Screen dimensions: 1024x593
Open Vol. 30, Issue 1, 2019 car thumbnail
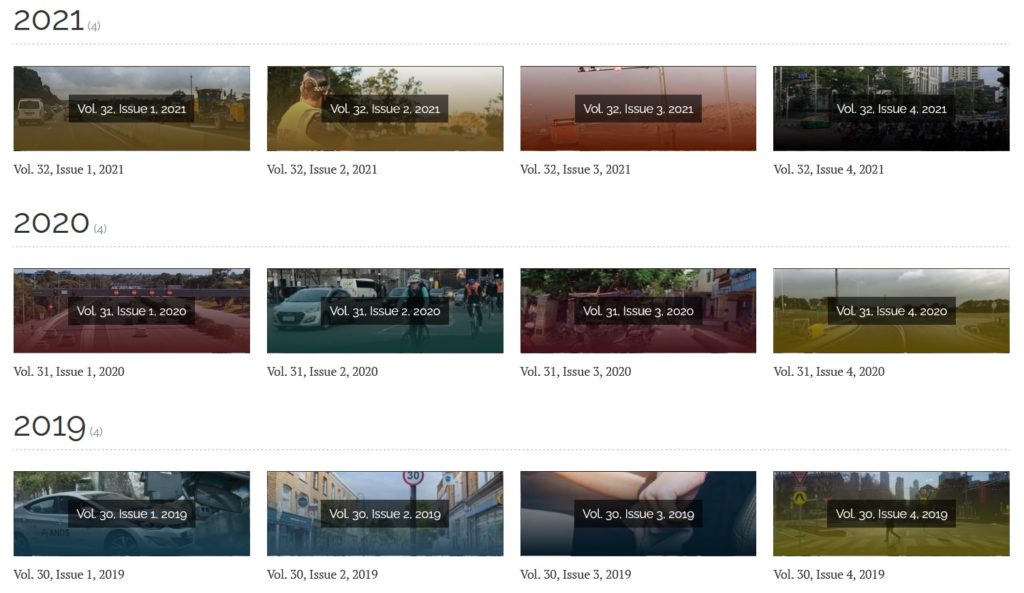coord(131,514)
